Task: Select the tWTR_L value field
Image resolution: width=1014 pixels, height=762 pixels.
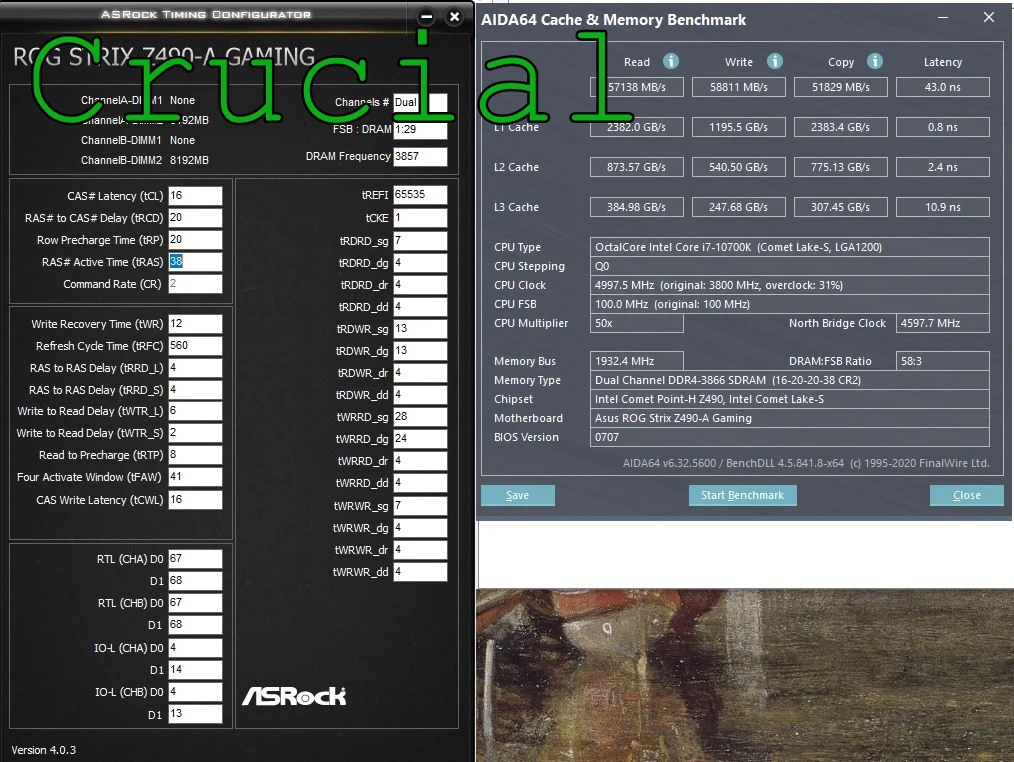Action: 195,411
